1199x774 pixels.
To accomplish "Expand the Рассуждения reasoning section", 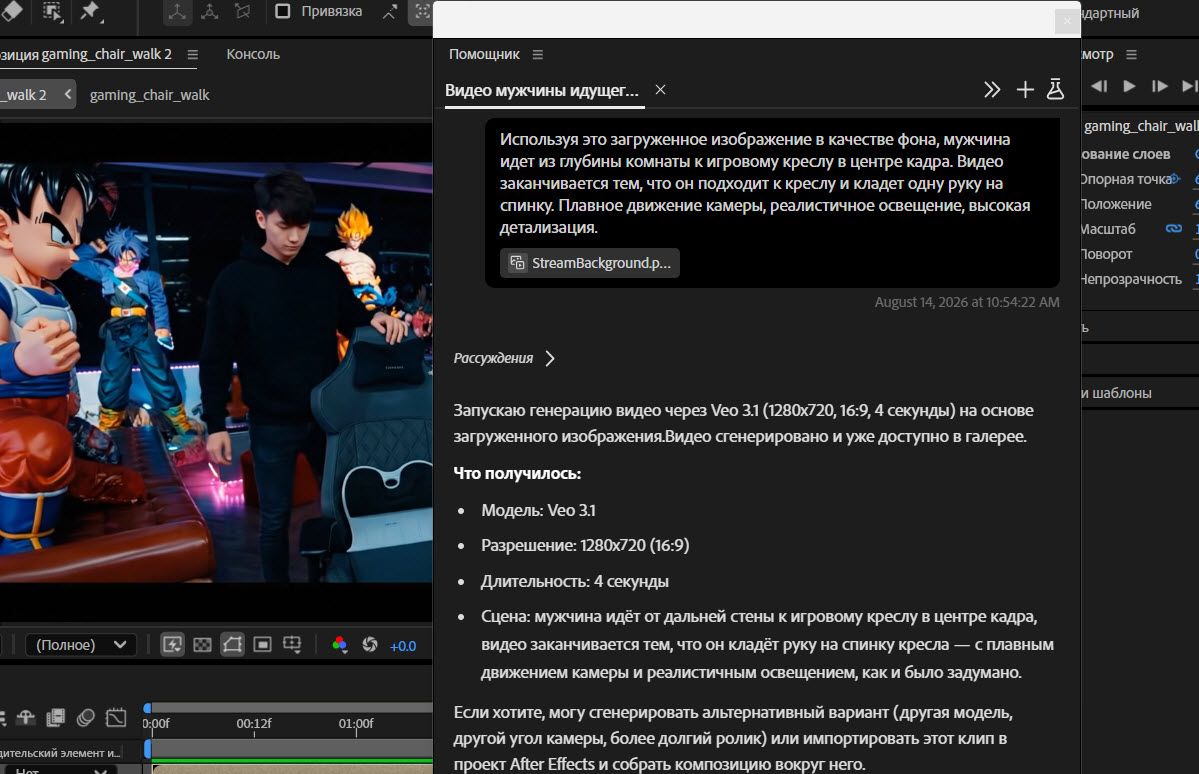I will [x=504, y=358].
